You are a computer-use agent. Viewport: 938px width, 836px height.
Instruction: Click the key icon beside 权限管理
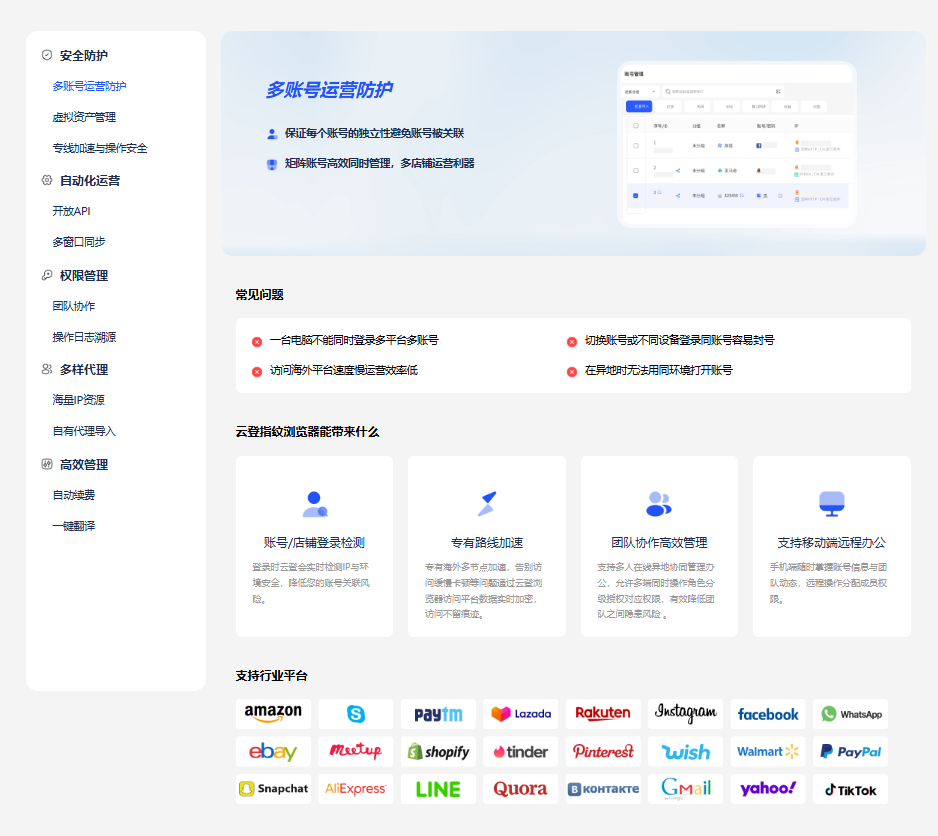tap(47, 275)
